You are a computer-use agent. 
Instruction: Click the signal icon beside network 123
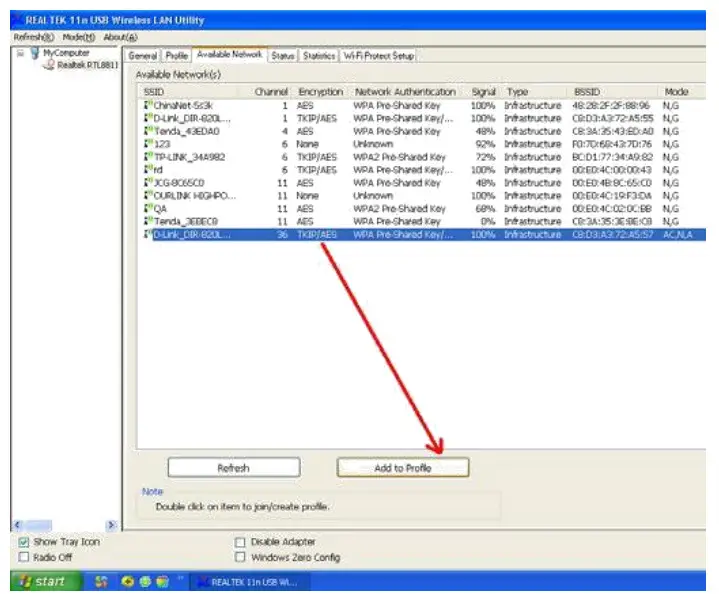[148, 144]
